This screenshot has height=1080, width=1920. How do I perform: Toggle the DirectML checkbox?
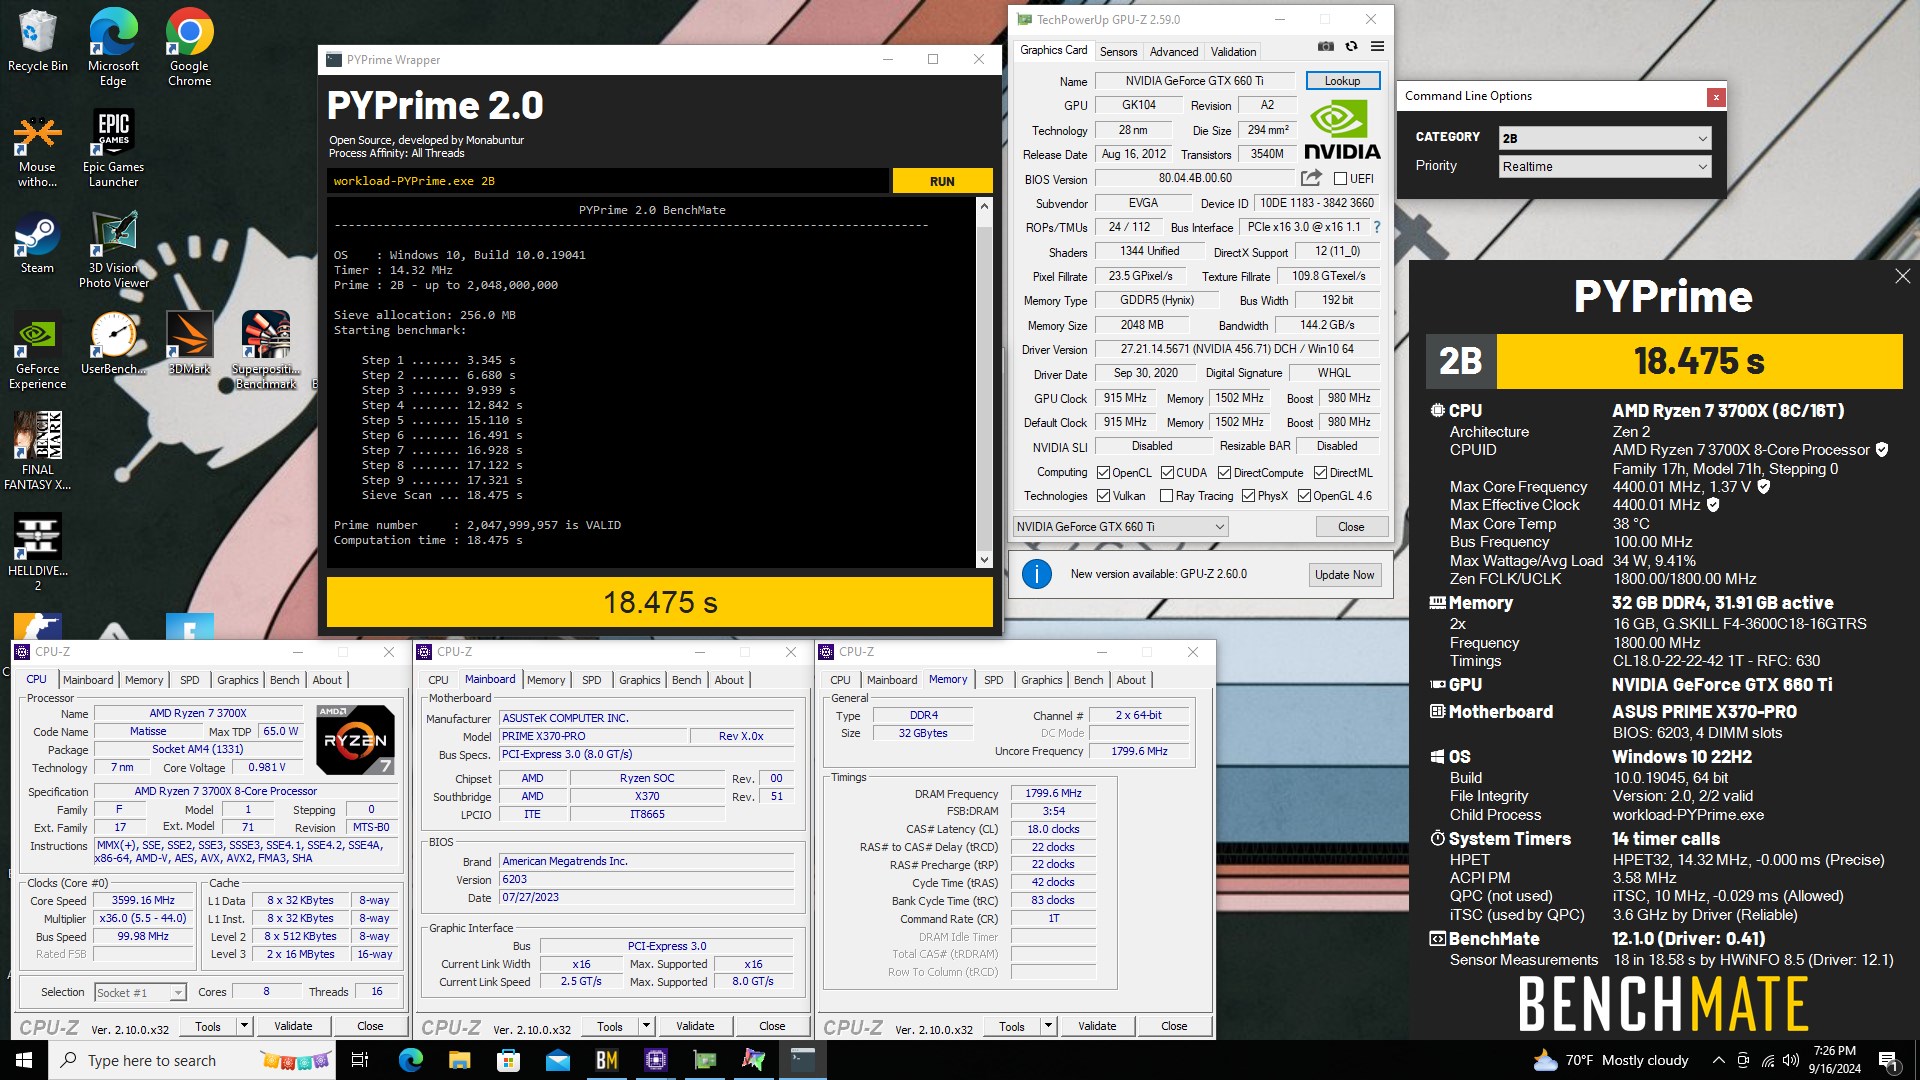1320,473
